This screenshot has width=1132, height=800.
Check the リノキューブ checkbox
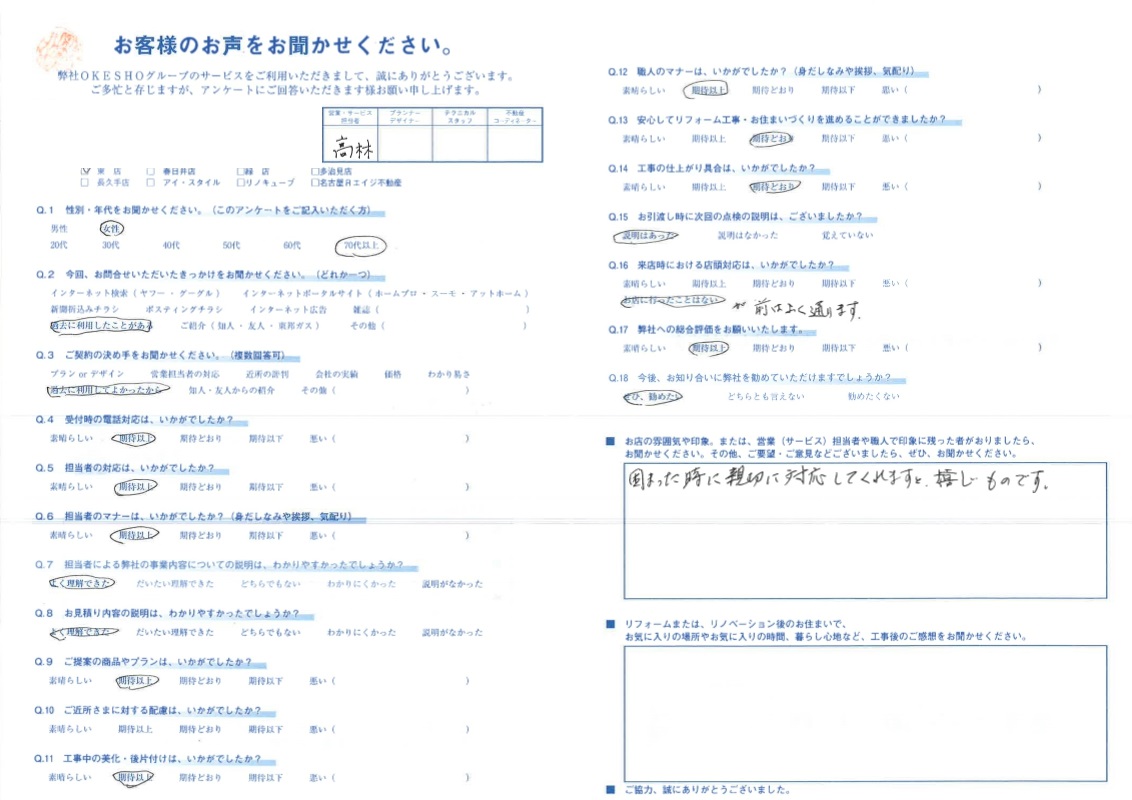pos(241,183)
